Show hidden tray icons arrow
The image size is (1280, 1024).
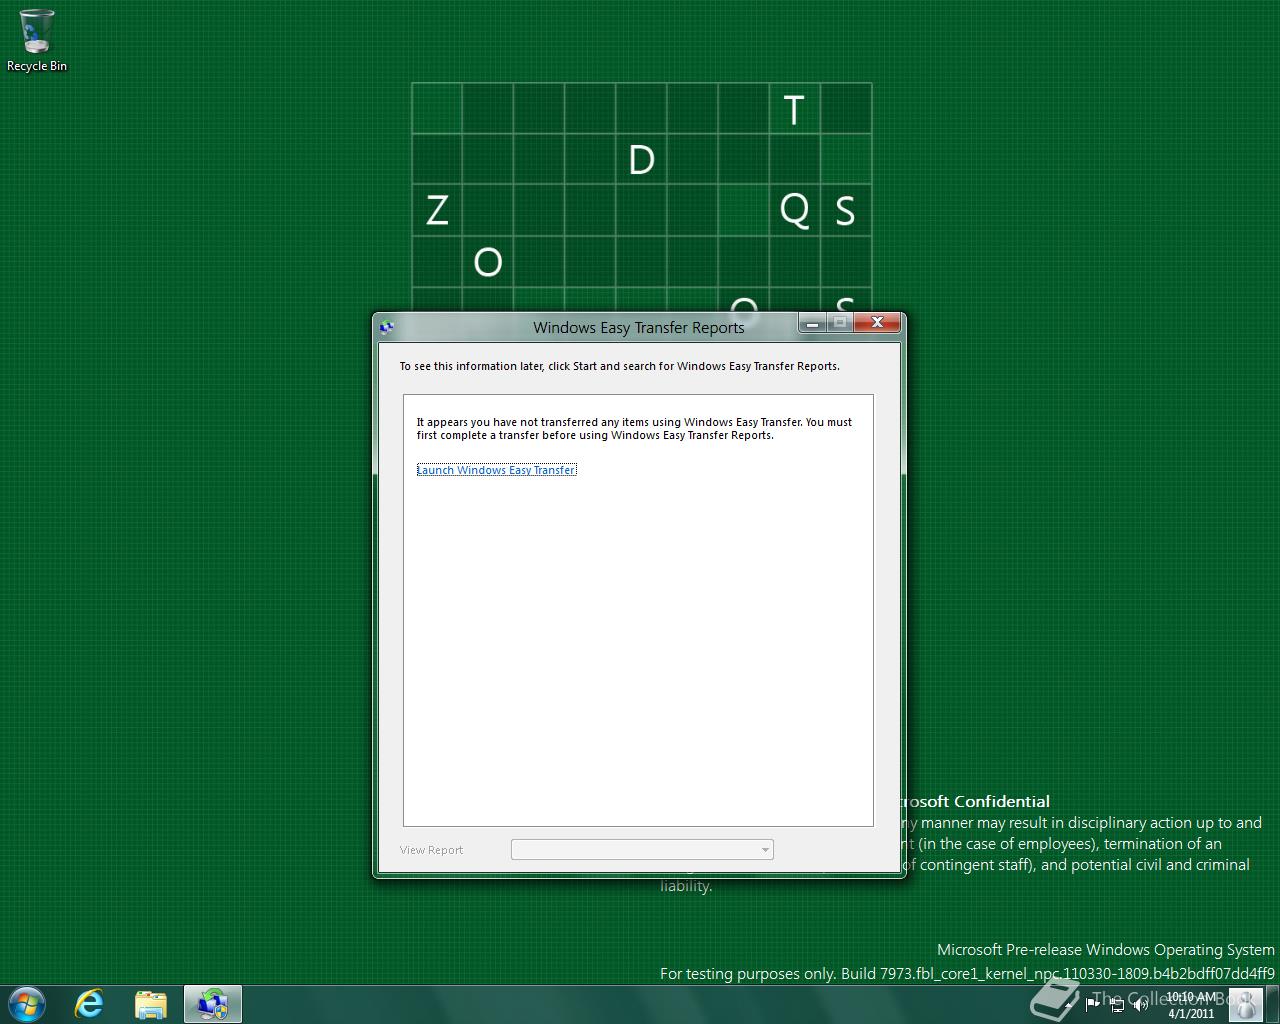pos(1070,1004)
